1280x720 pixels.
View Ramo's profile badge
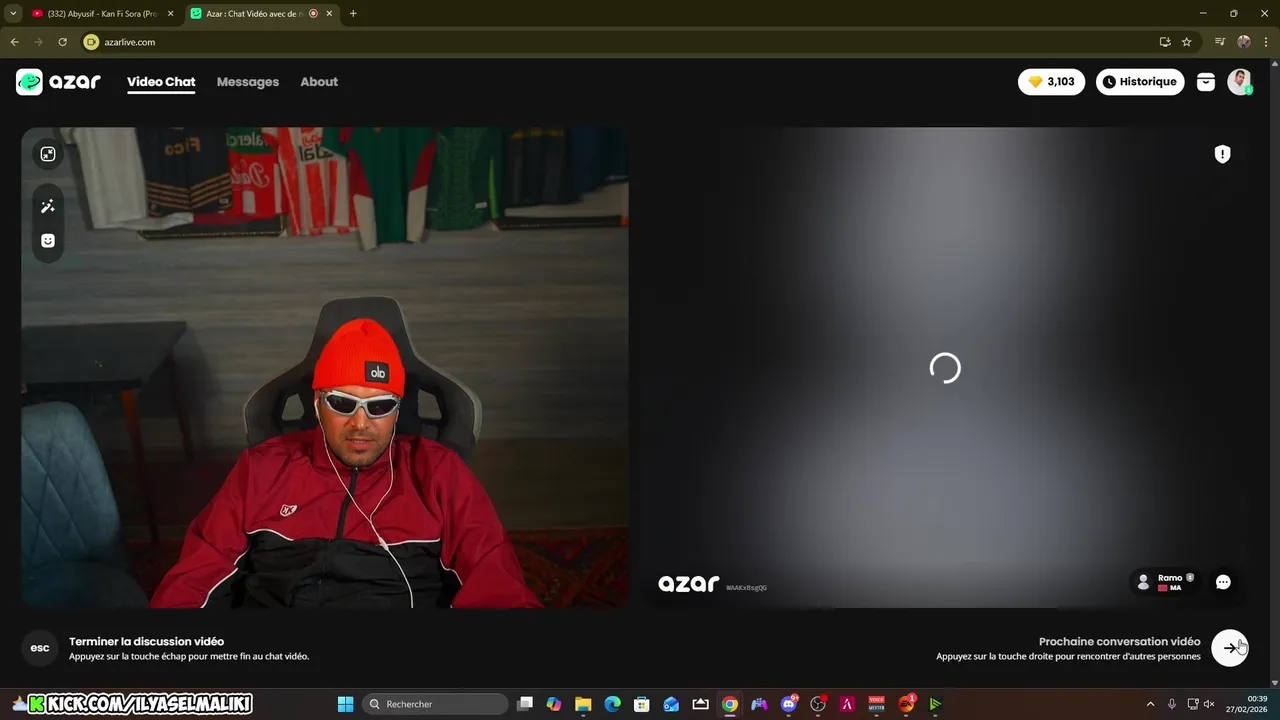(1166, 582)
